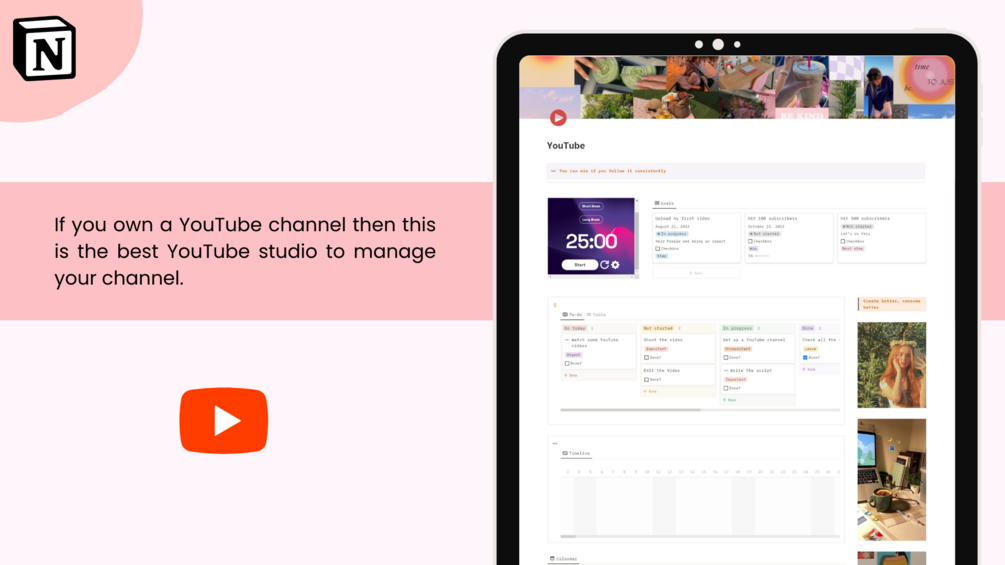This screenshot has width=1005, height=565.
Task: Click the 'Urgent' tag on Watch videos card
Action: click(x=573, y=355)
